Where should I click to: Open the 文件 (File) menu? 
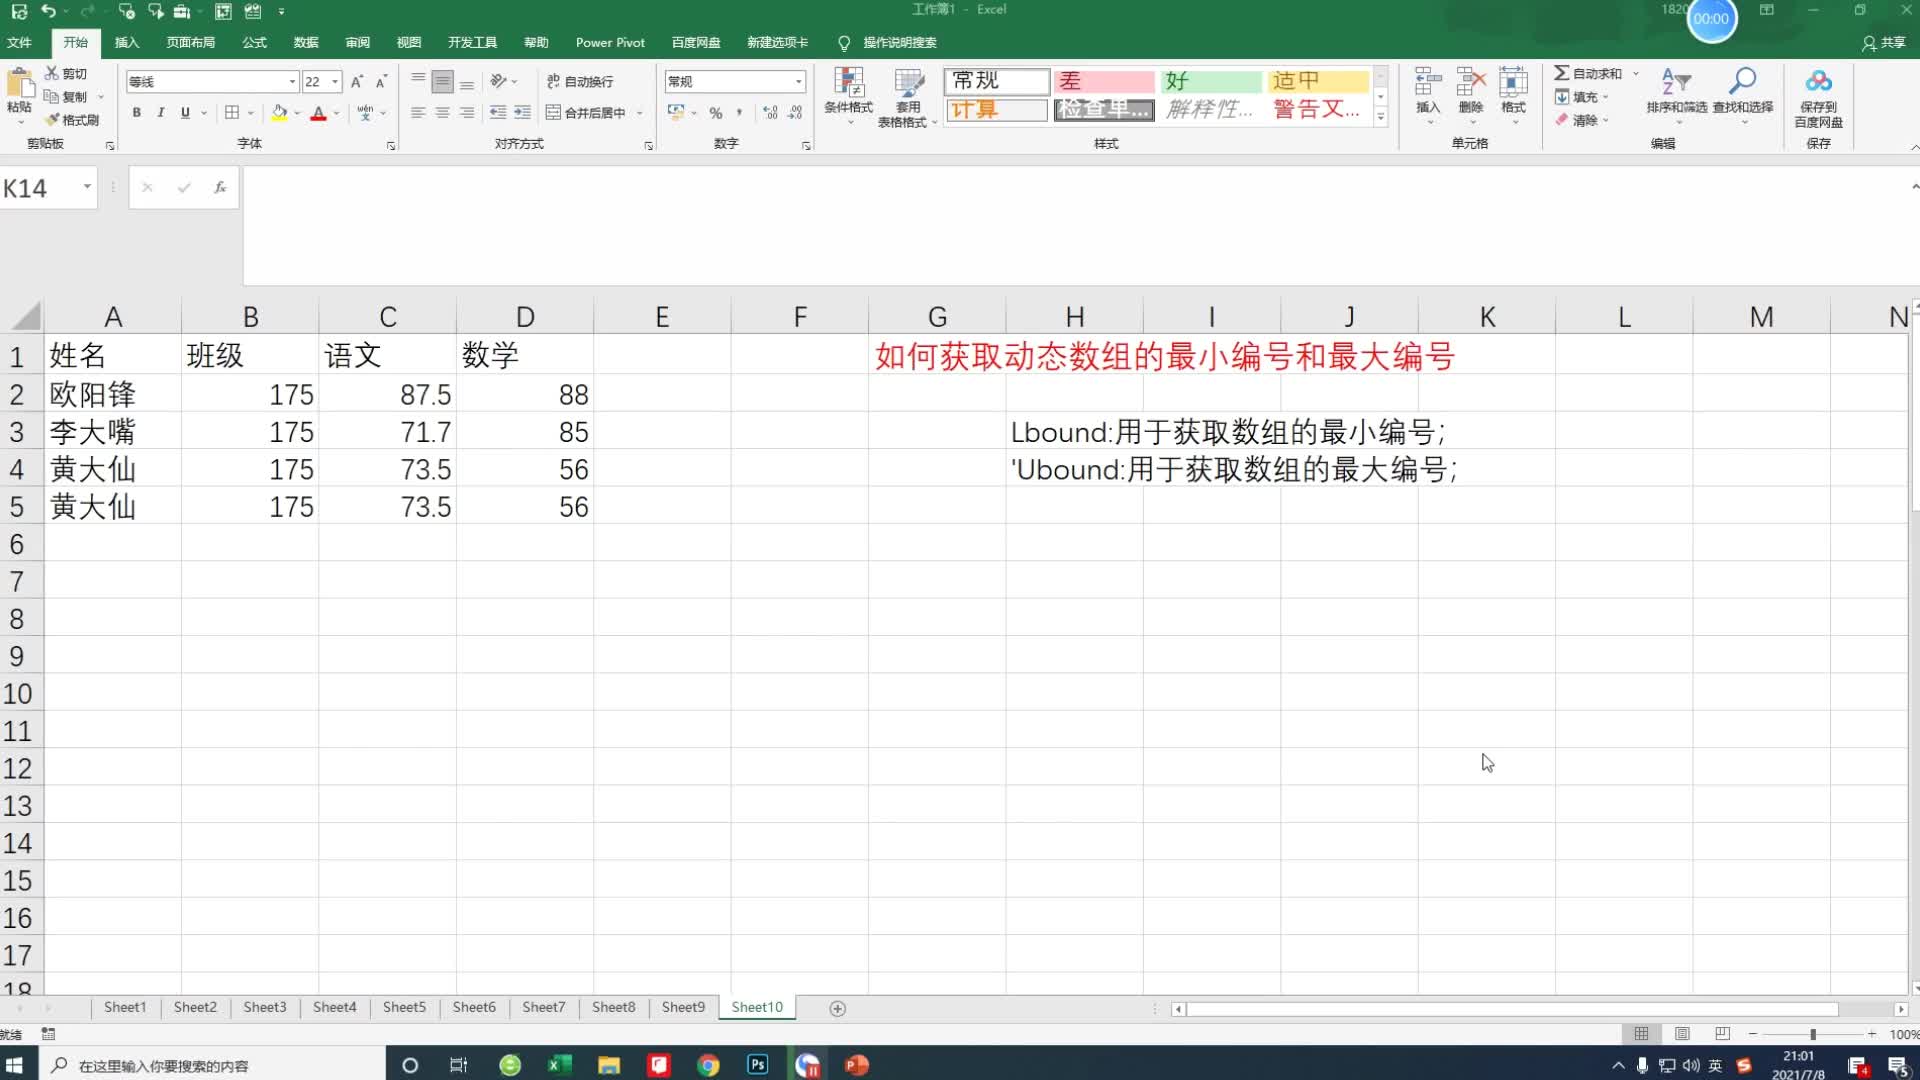click(19, 42)
